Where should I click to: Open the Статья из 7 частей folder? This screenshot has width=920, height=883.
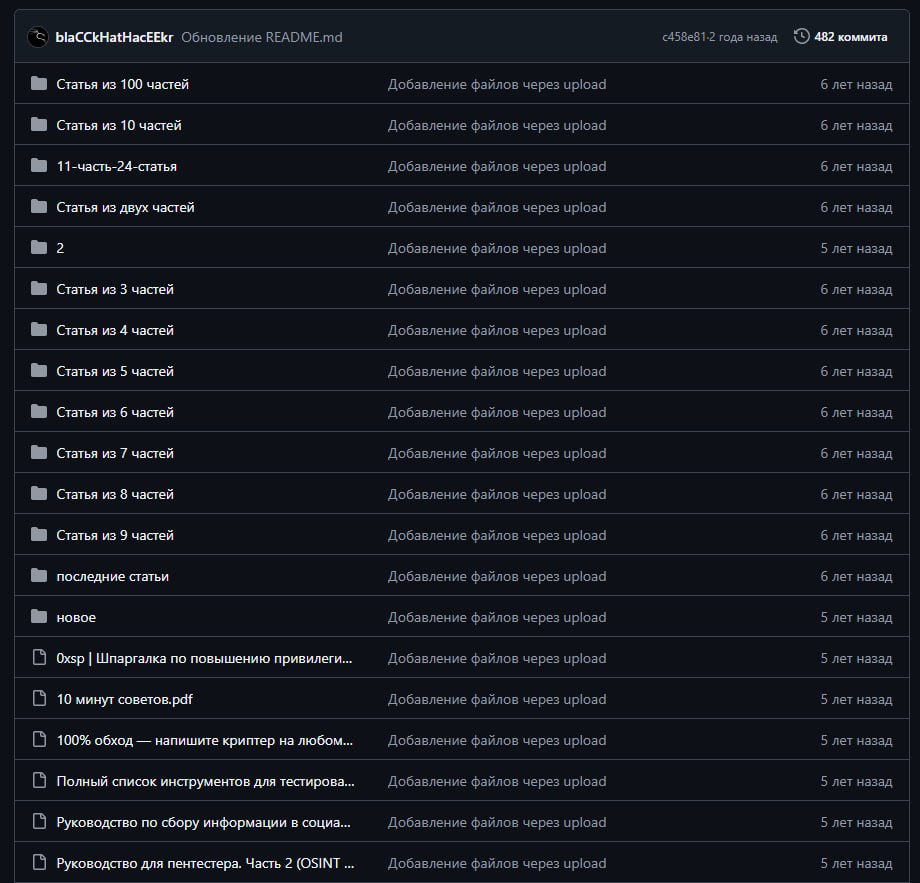(115, 453)
